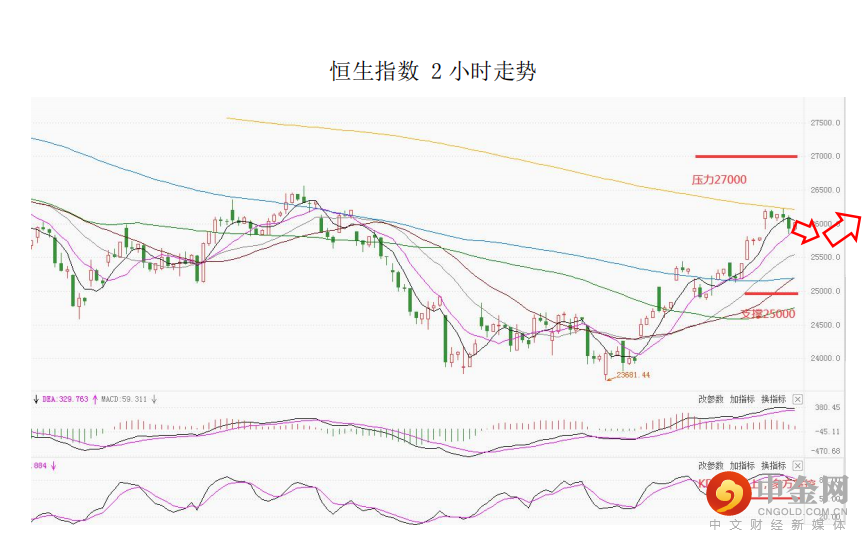Click the gray down arrow after MACD value
Image resolution: width=863 pixels, height=543 pixels.
[155, 398]
